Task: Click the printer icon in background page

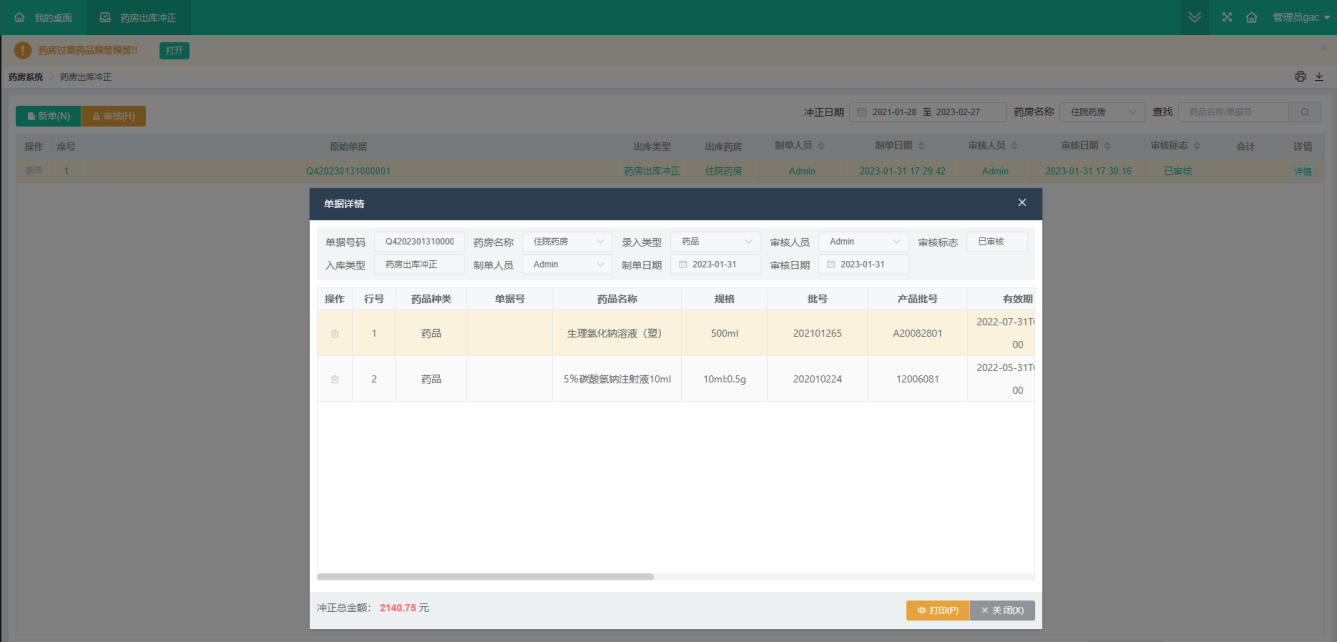Action: tap(1300, 77)
